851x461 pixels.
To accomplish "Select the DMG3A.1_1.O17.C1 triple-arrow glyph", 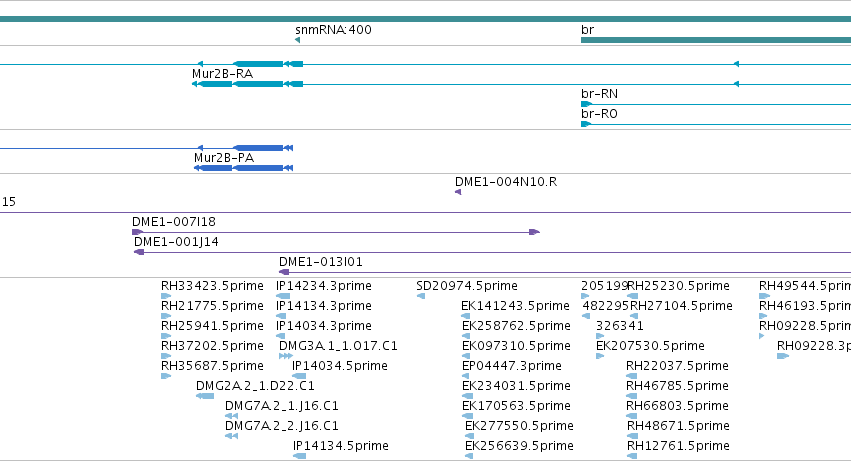I will (x=286, y=356).
